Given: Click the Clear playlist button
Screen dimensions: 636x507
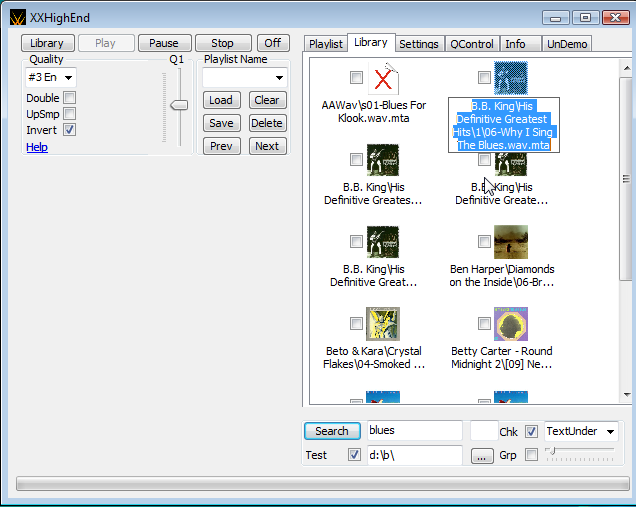Looking at the screenshot, I should pos(267,100).
